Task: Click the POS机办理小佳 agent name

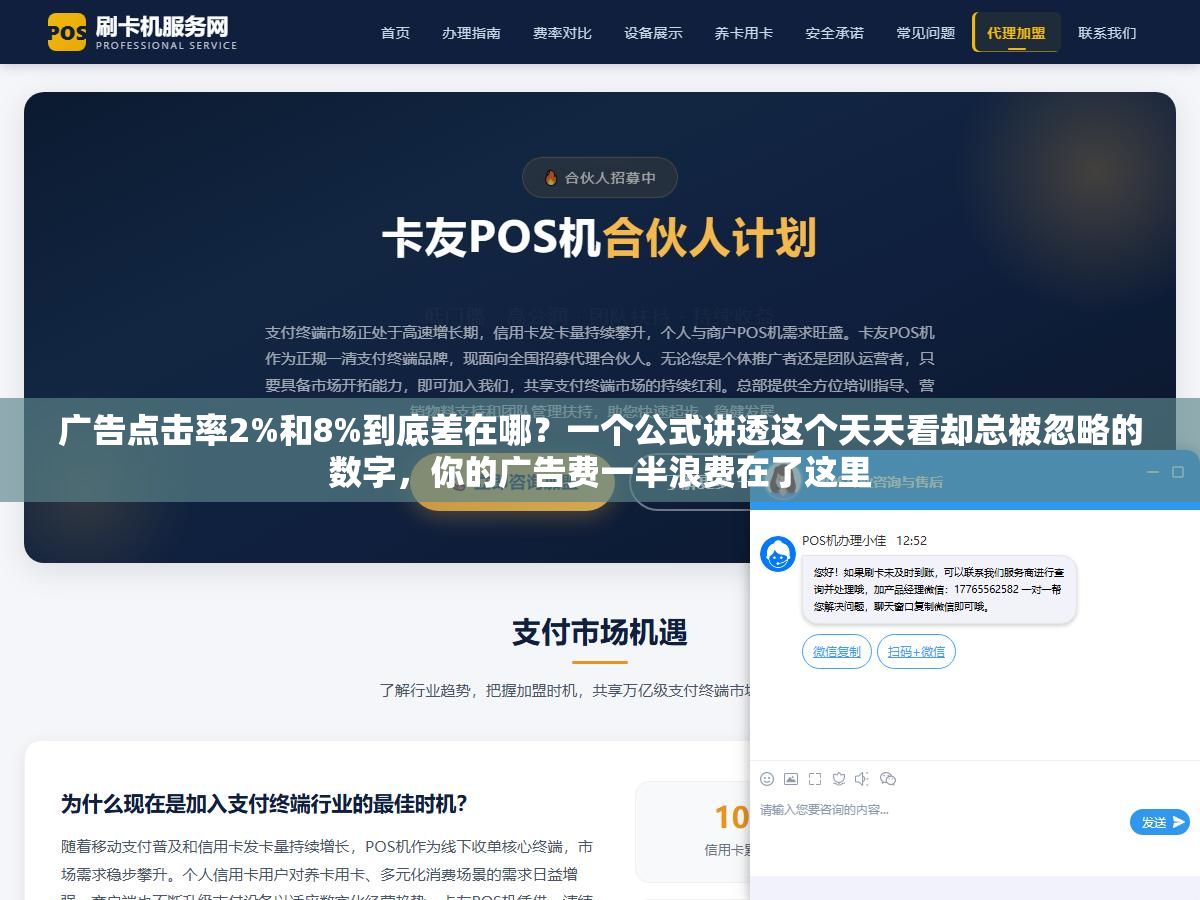Action: click(844, 540)
